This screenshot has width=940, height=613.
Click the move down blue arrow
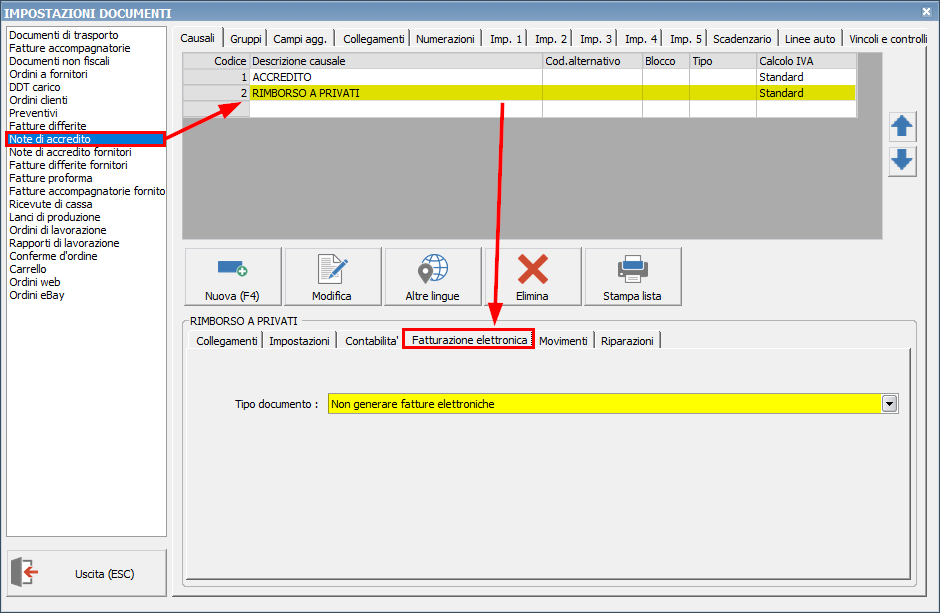click(902, 161)
